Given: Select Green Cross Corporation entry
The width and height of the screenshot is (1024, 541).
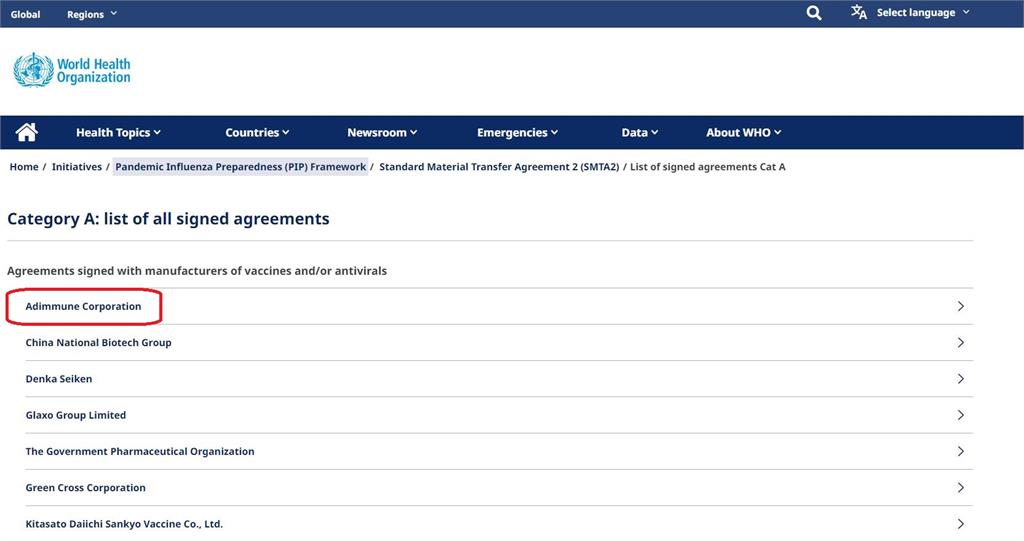Looking at the screenshot, I should [86, 487].
